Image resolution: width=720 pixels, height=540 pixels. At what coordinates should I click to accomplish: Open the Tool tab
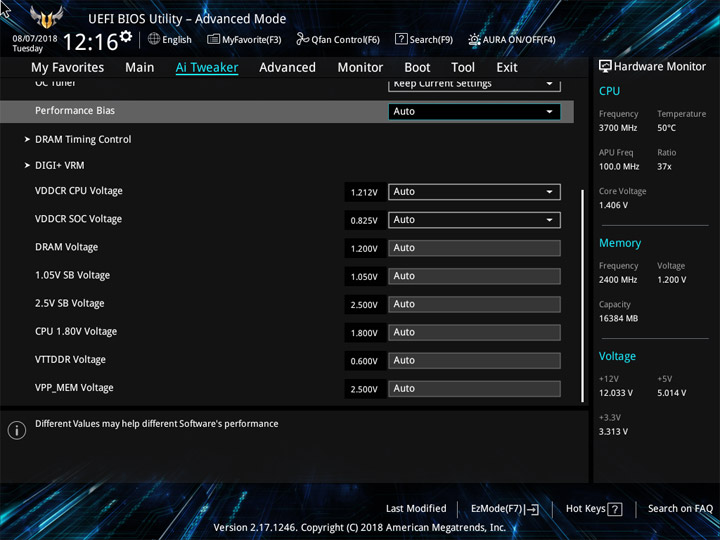[x=463, y=68]
